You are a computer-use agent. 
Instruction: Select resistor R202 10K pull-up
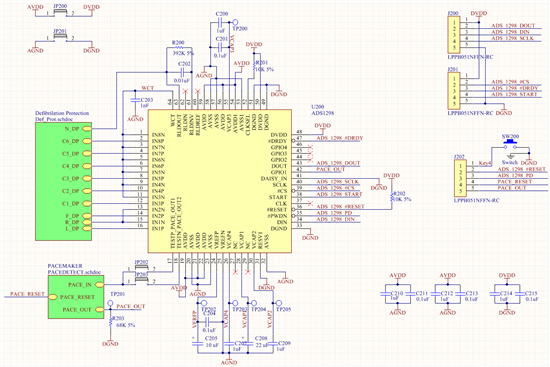pyautogui.click(x=392, y=196)
